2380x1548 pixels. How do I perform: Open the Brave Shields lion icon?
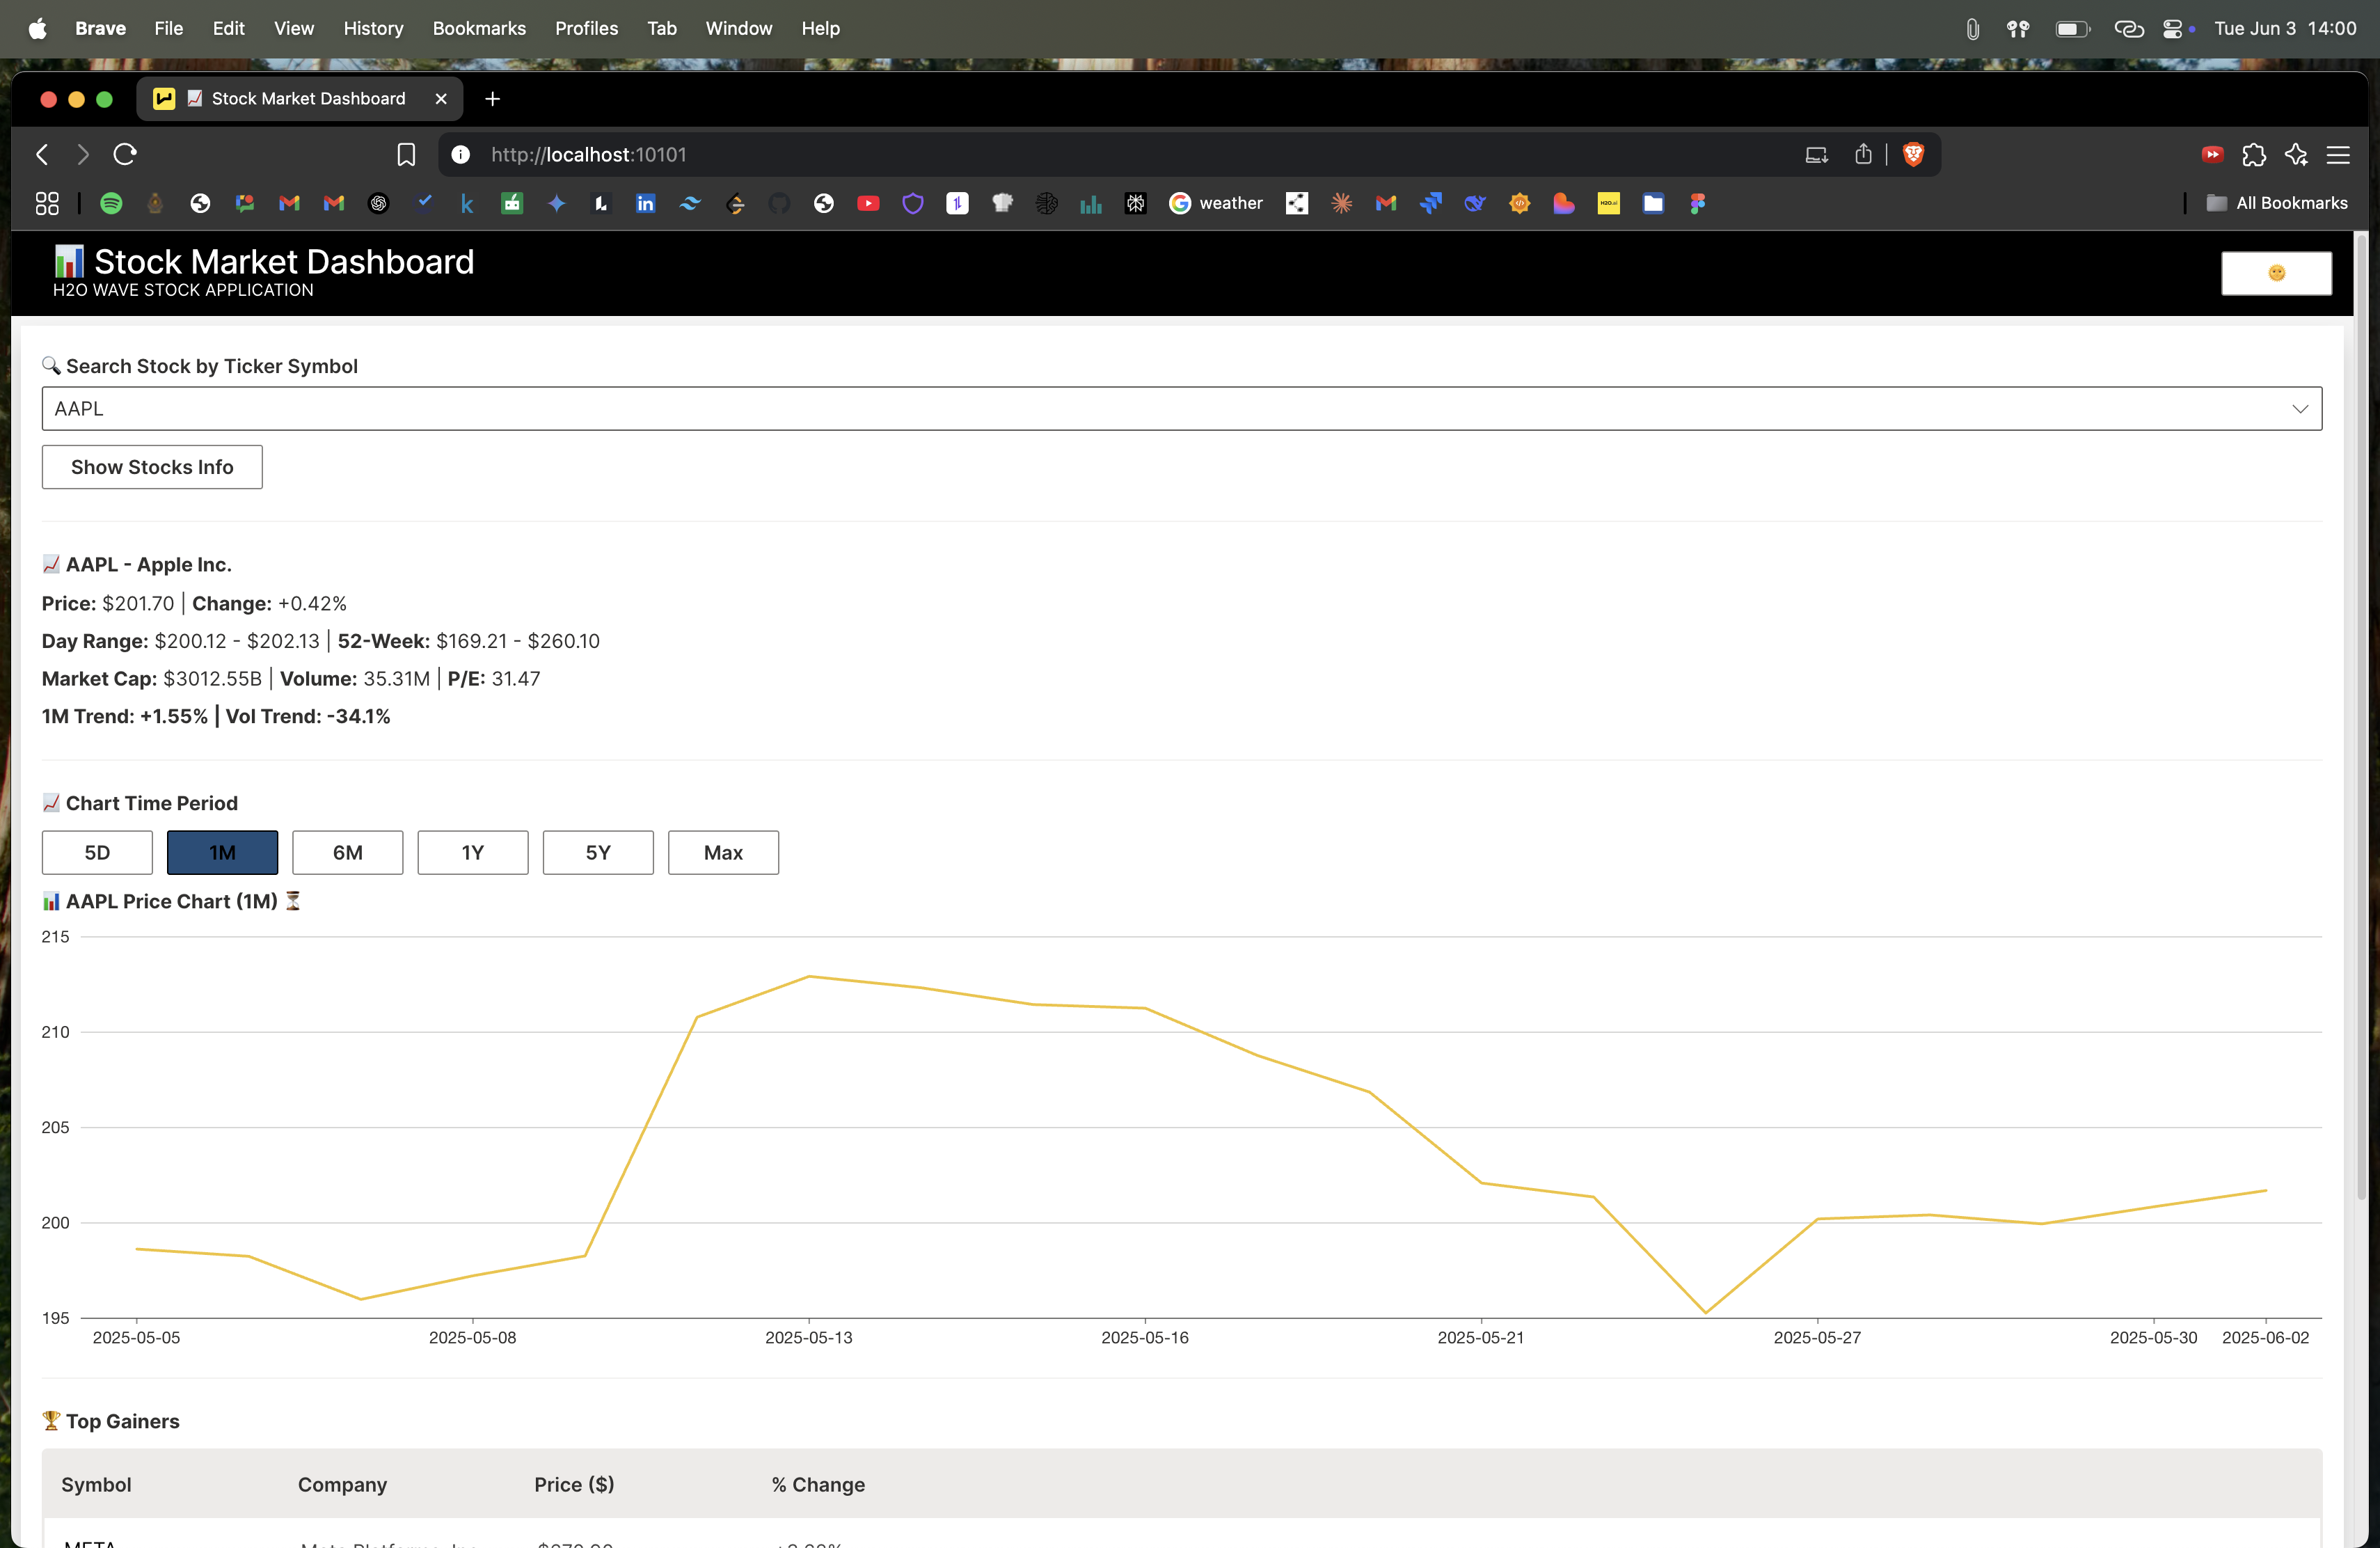point(1913,154)
